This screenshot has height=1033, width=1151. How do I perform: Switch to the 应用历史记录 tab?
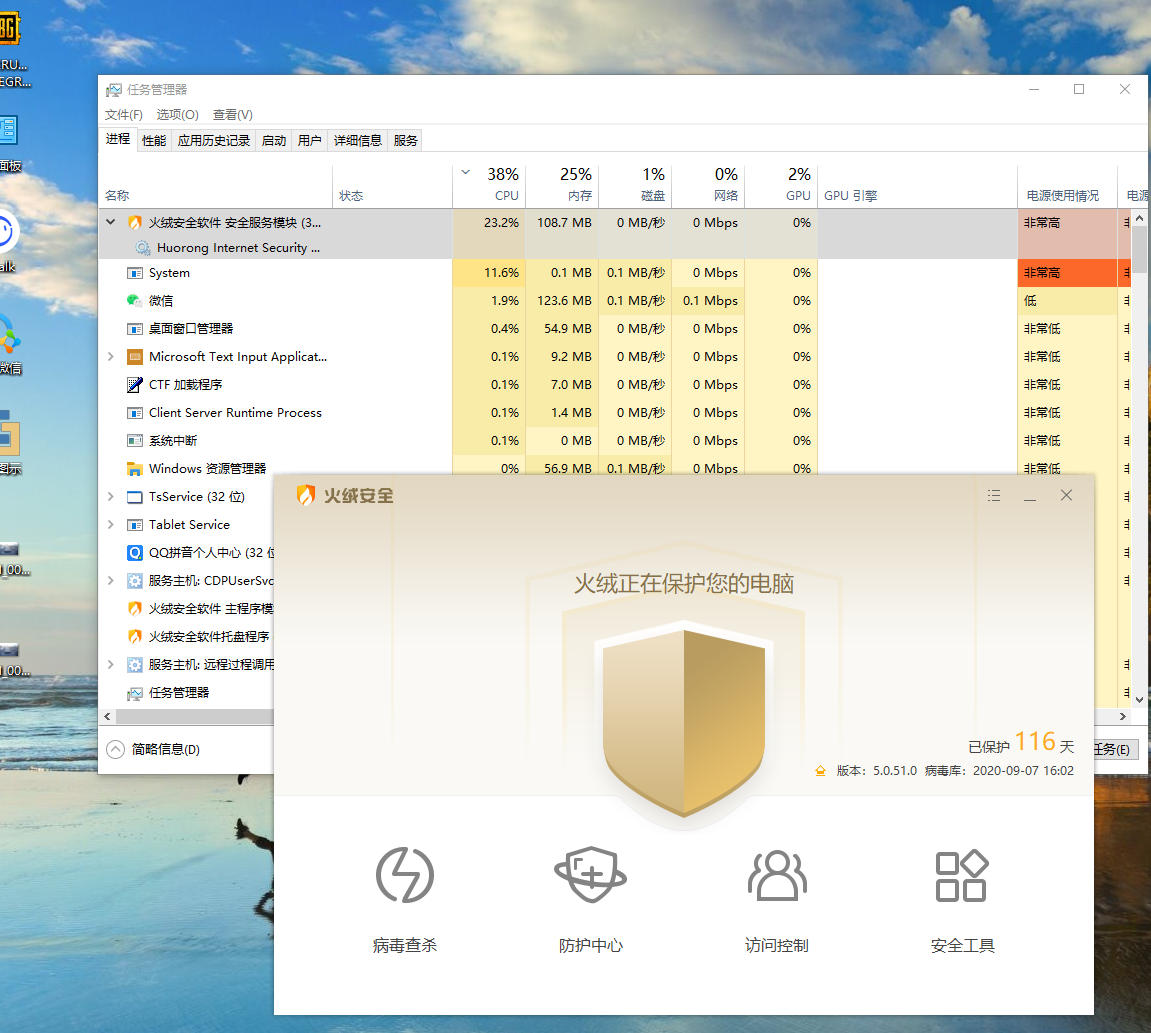tap(214, 140)
